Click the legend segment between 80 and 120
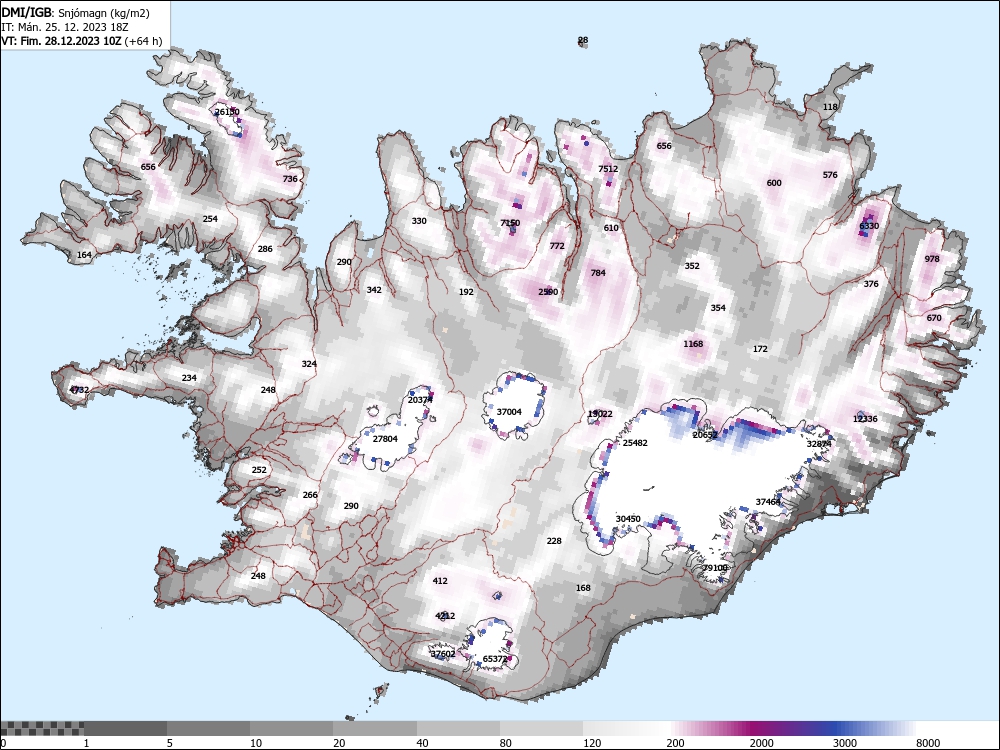Image resolution: width=1000 pixels, height=750 pixels. coord(541,728)
